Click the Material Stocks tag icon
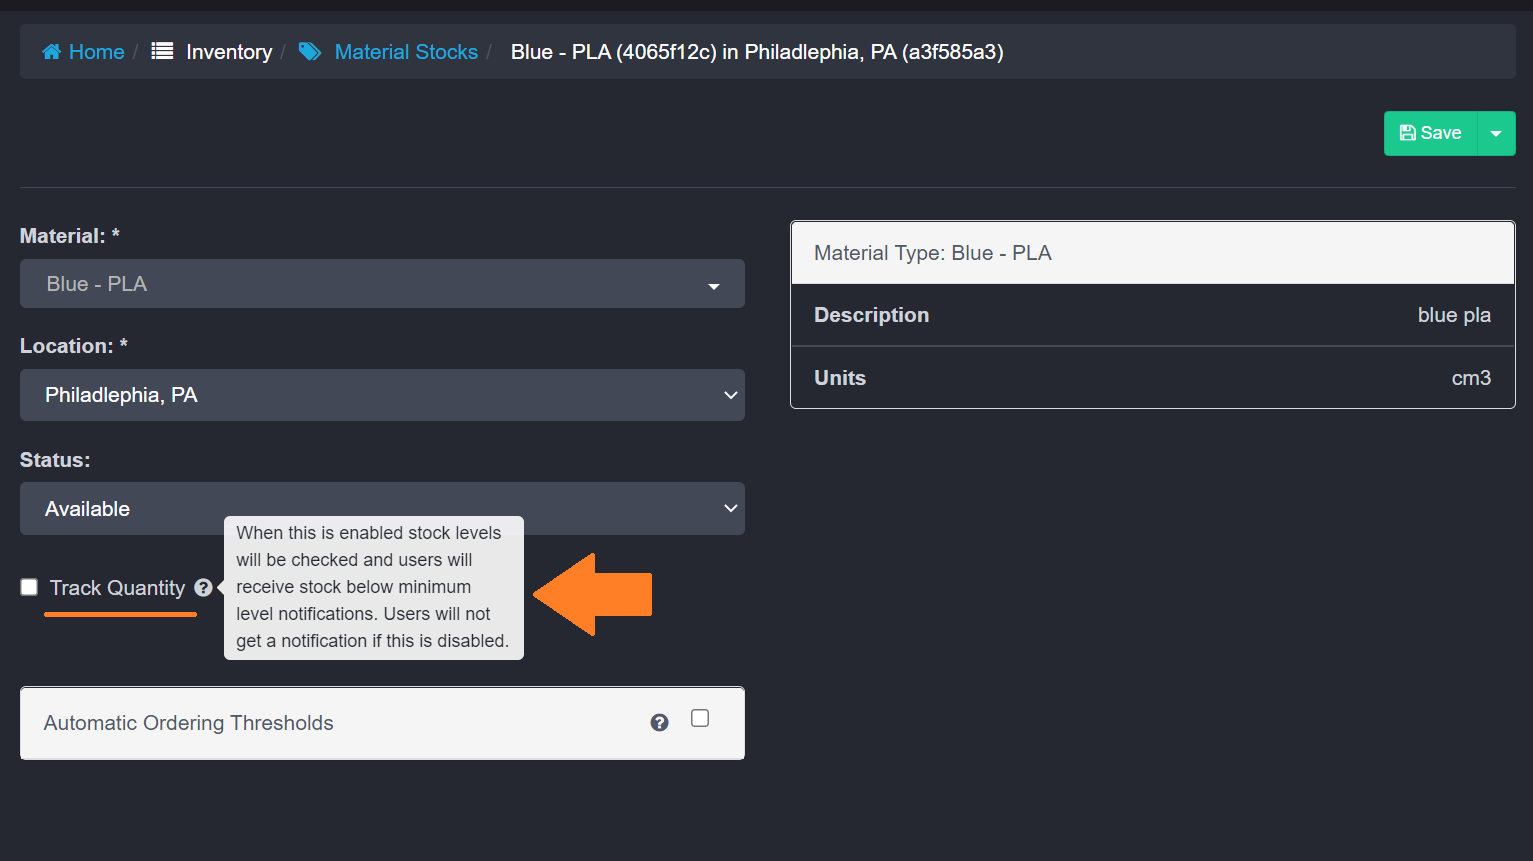Screen dimensions: 1533x861 pyautogui.click(x=310, y=52)
